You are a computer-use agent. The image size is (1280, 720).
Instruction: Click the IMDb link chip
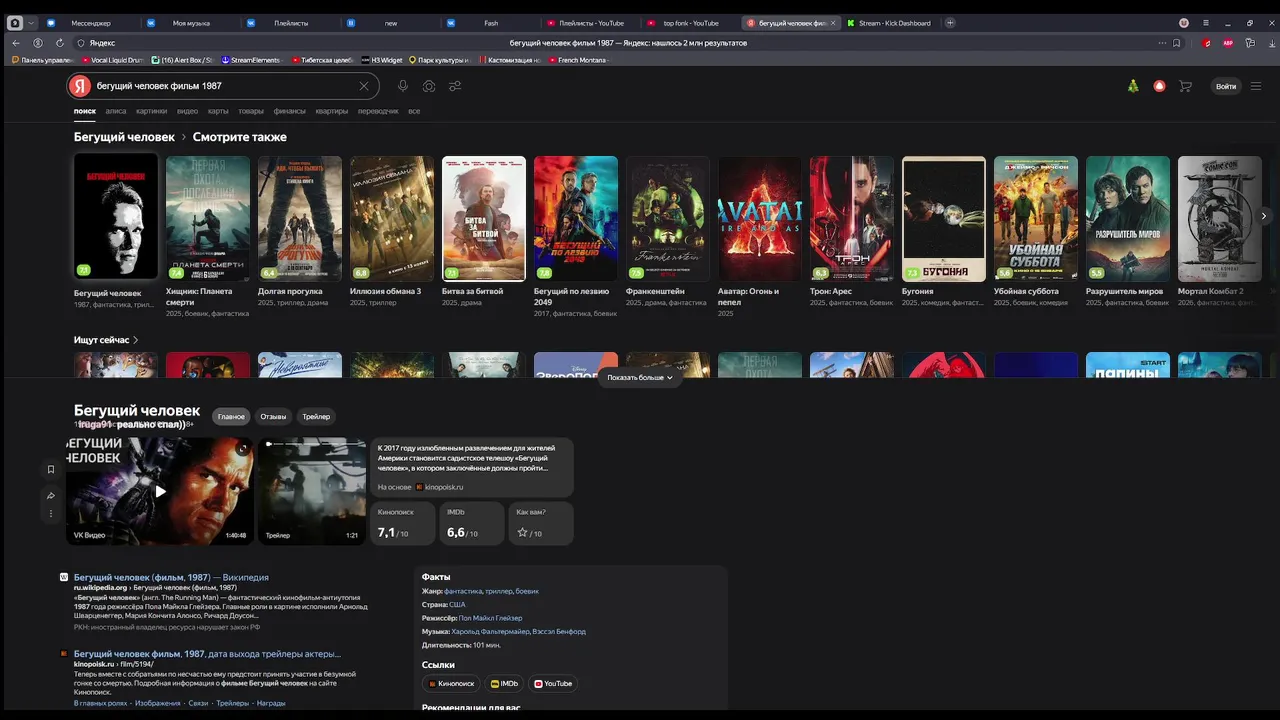coord(504,684)
